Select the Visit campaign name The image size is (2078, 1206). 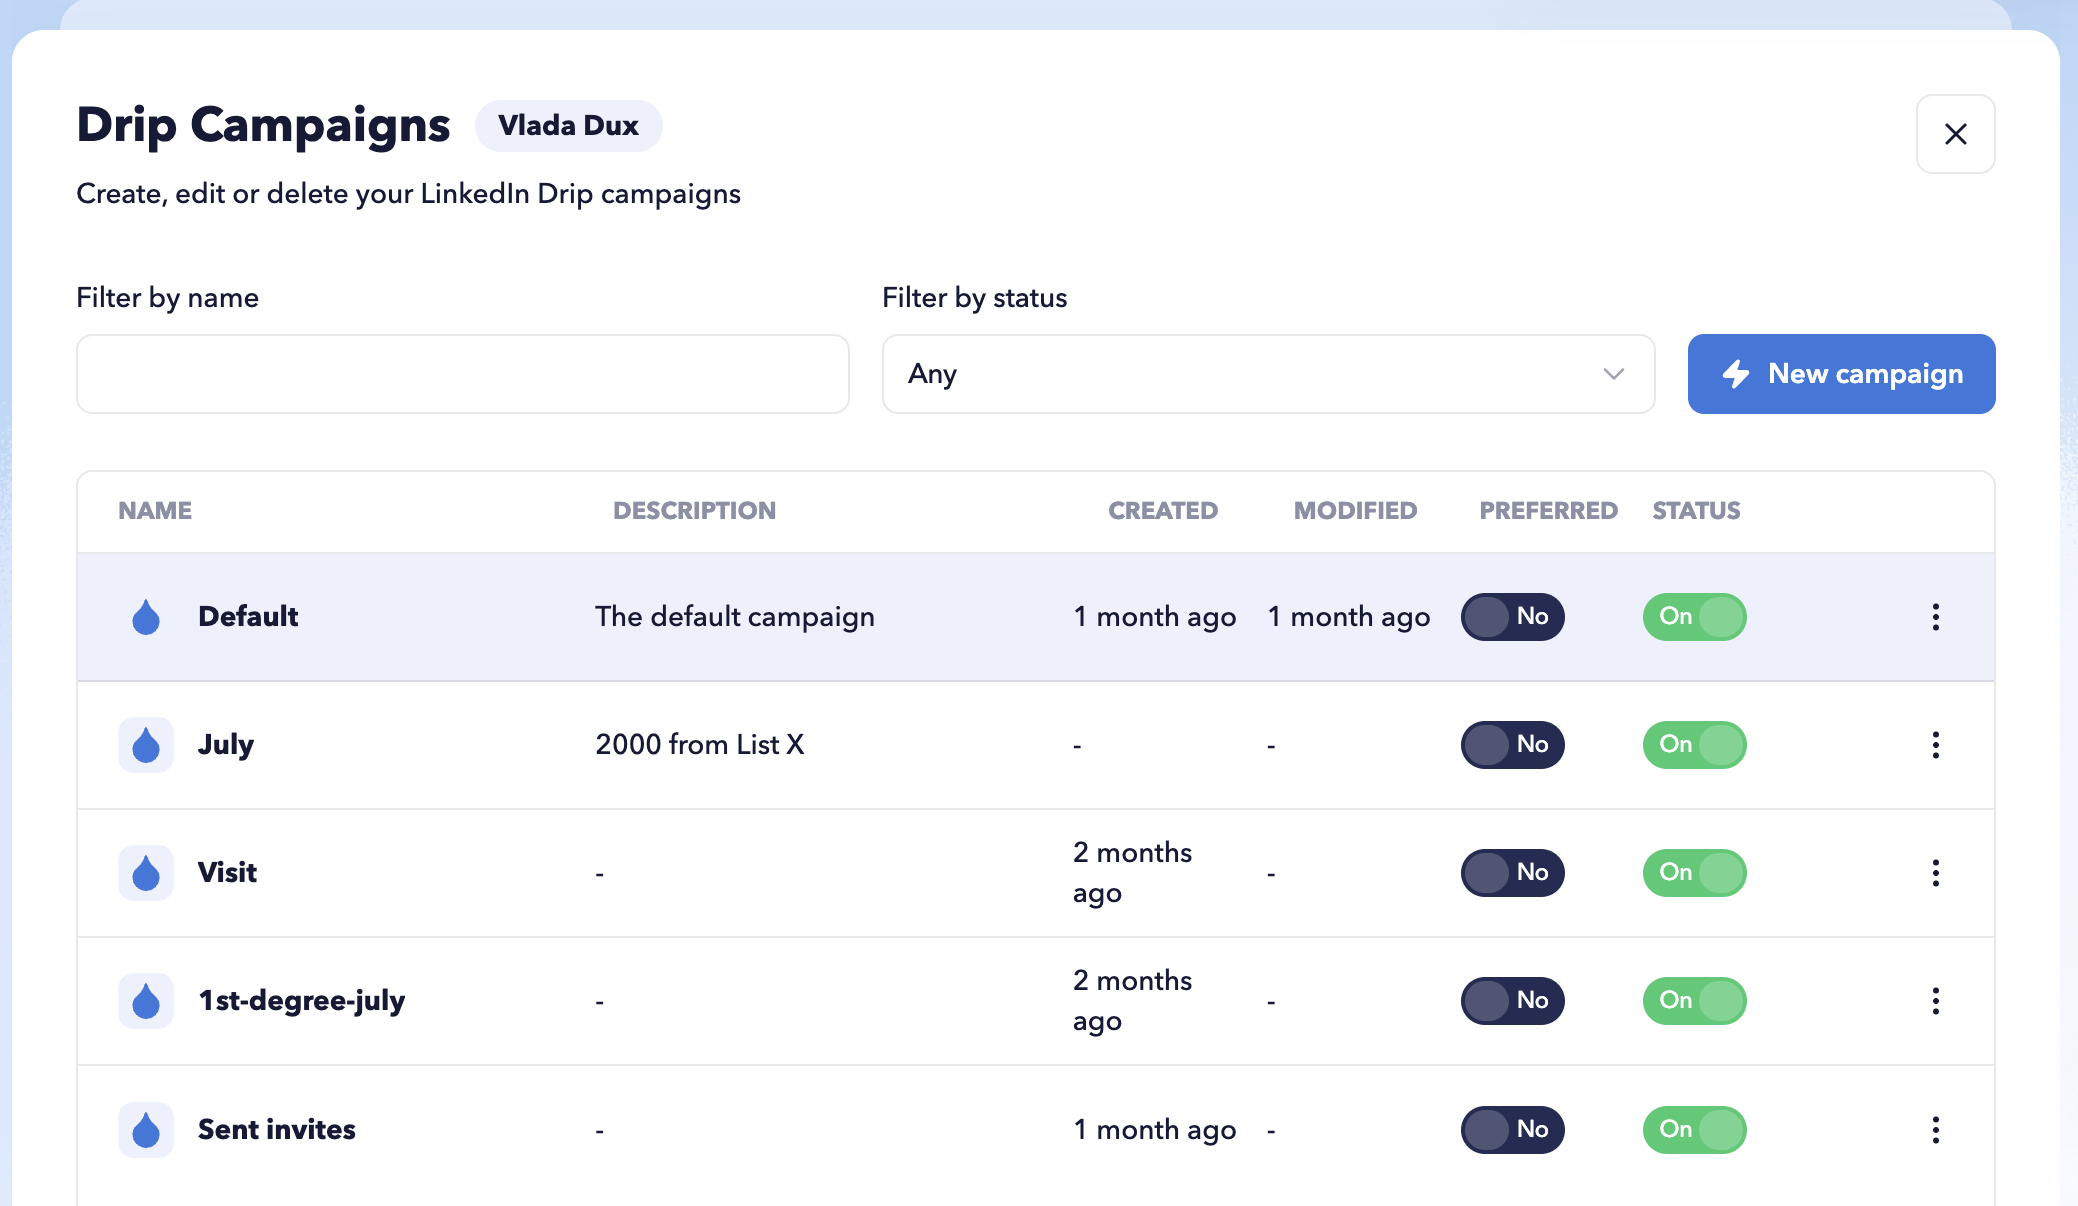point(227,872)
